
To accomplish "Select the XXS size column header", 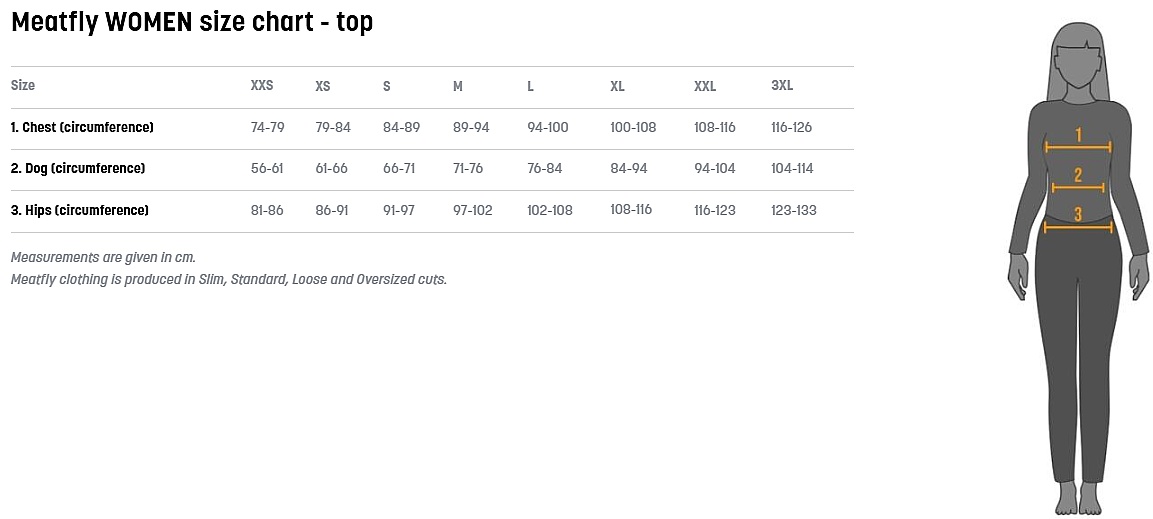I will click(262, 86).
